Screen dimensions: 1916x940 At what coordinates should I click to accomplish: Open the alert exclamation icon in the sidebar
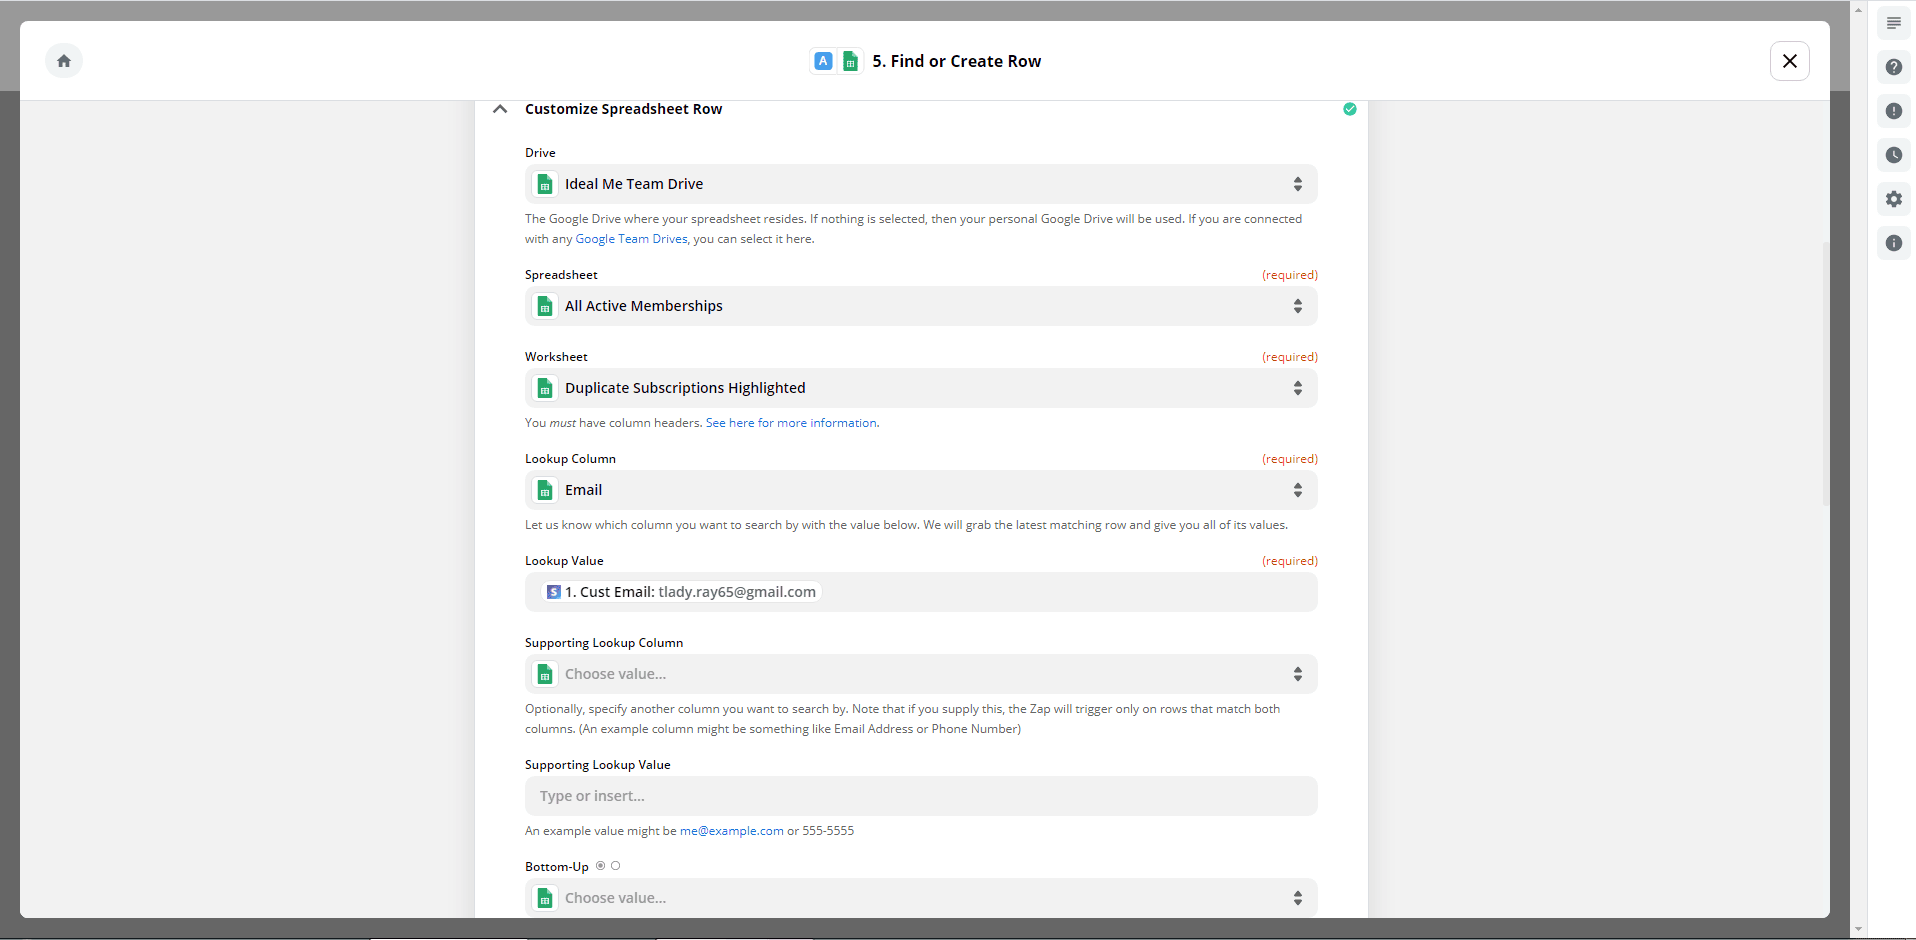(x=1893, y=111)
